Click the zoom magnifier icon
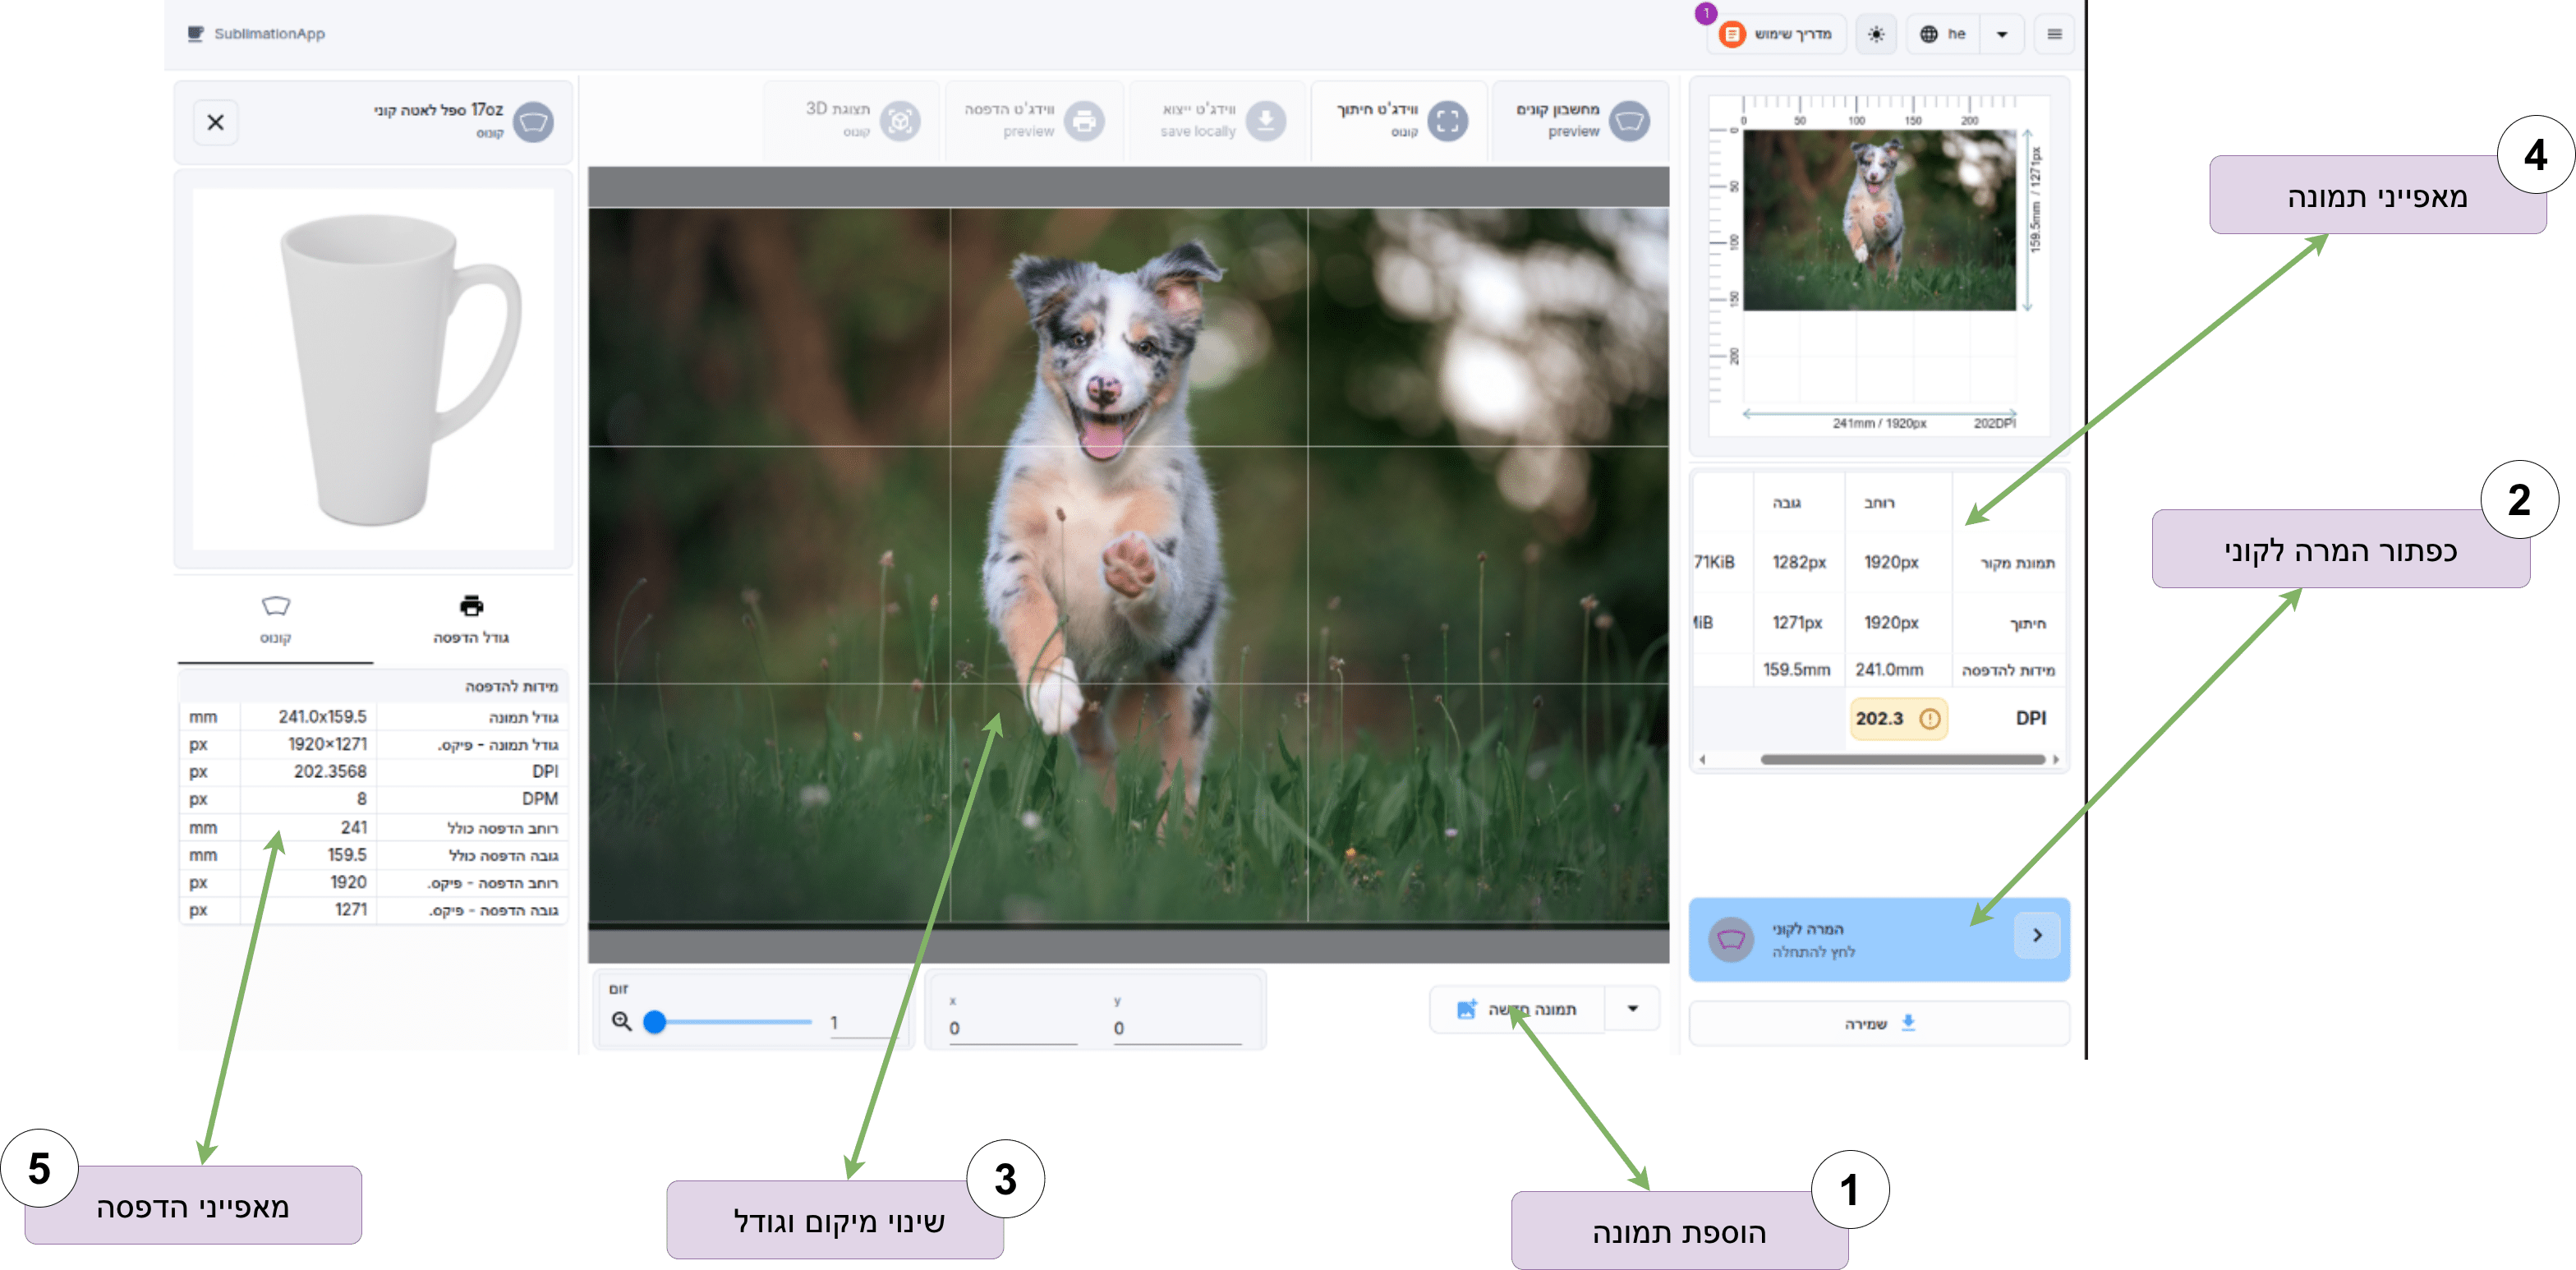Viewport: 2576px width, 1270px height. click(x=621, y=1021)
